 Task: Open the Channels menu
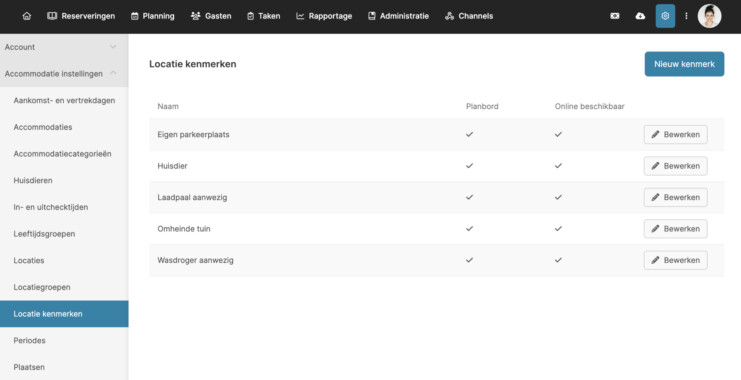[x=469, y=16]
